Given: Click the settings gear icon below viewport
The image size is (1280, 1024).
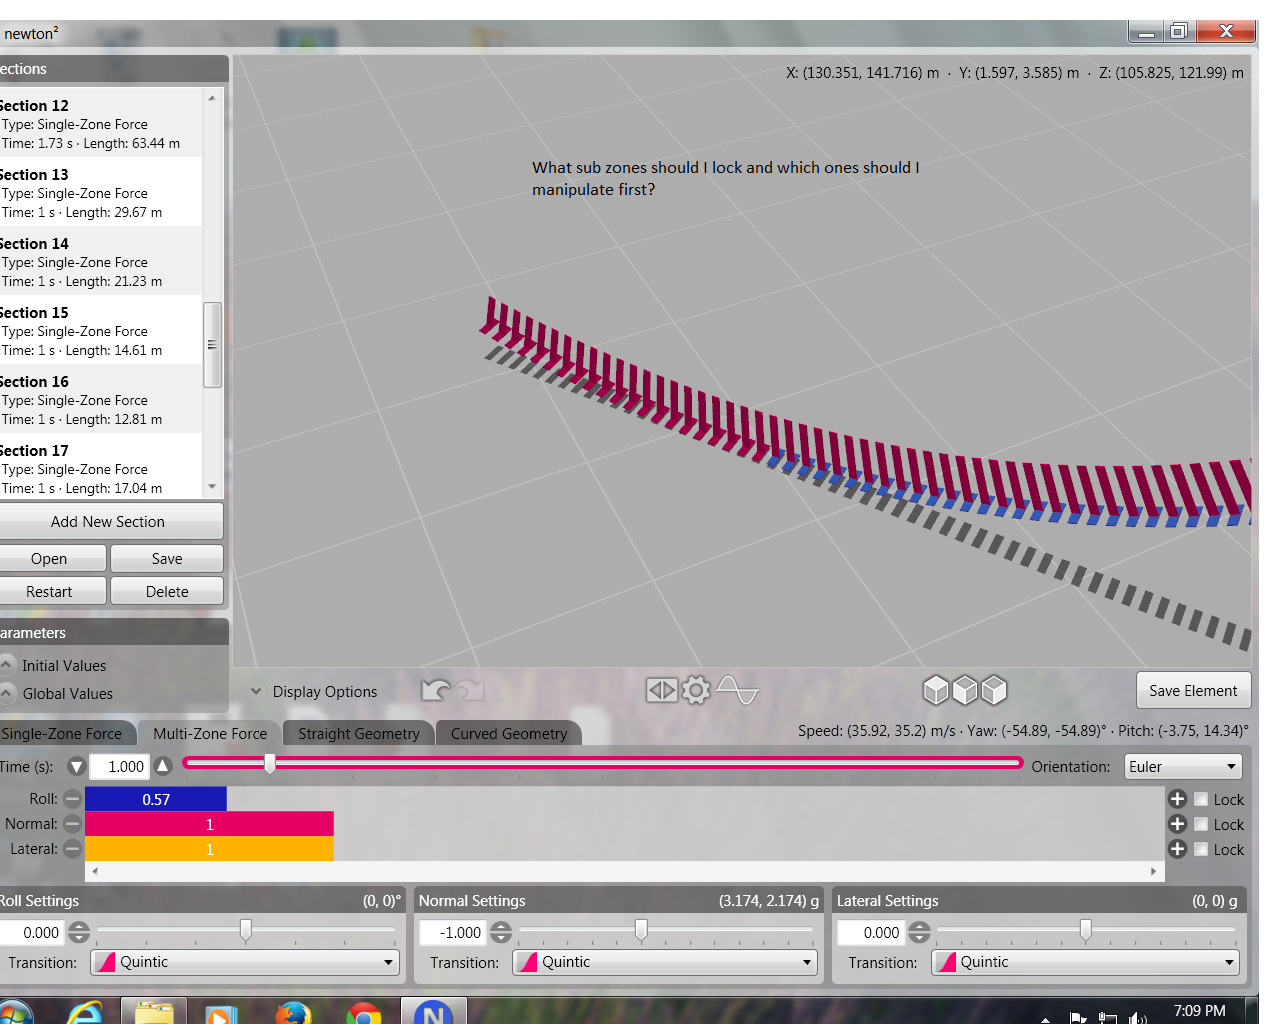Looking at the screenshot, I should tap(696, 690).
